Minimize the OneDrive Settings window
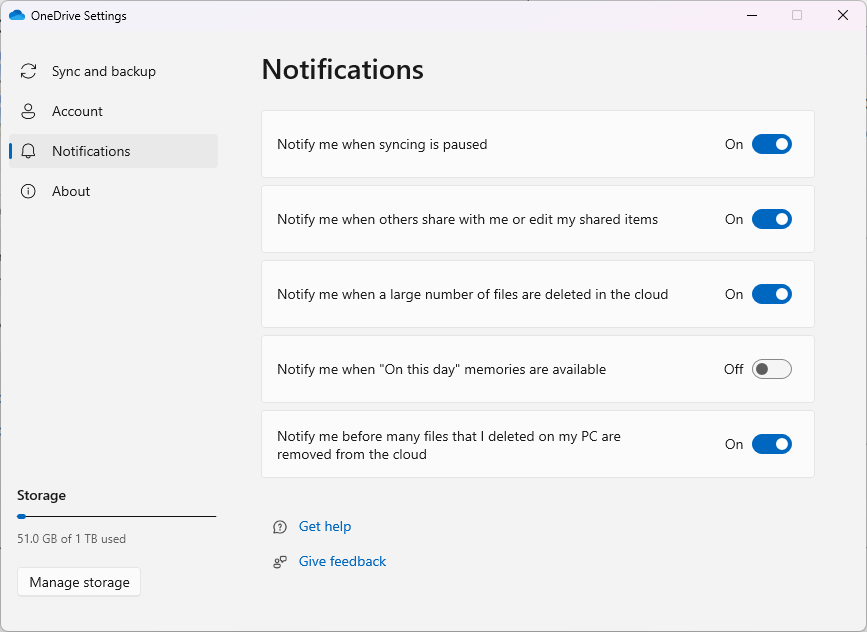This screenshot has width=867, height=632. [752, 15]
